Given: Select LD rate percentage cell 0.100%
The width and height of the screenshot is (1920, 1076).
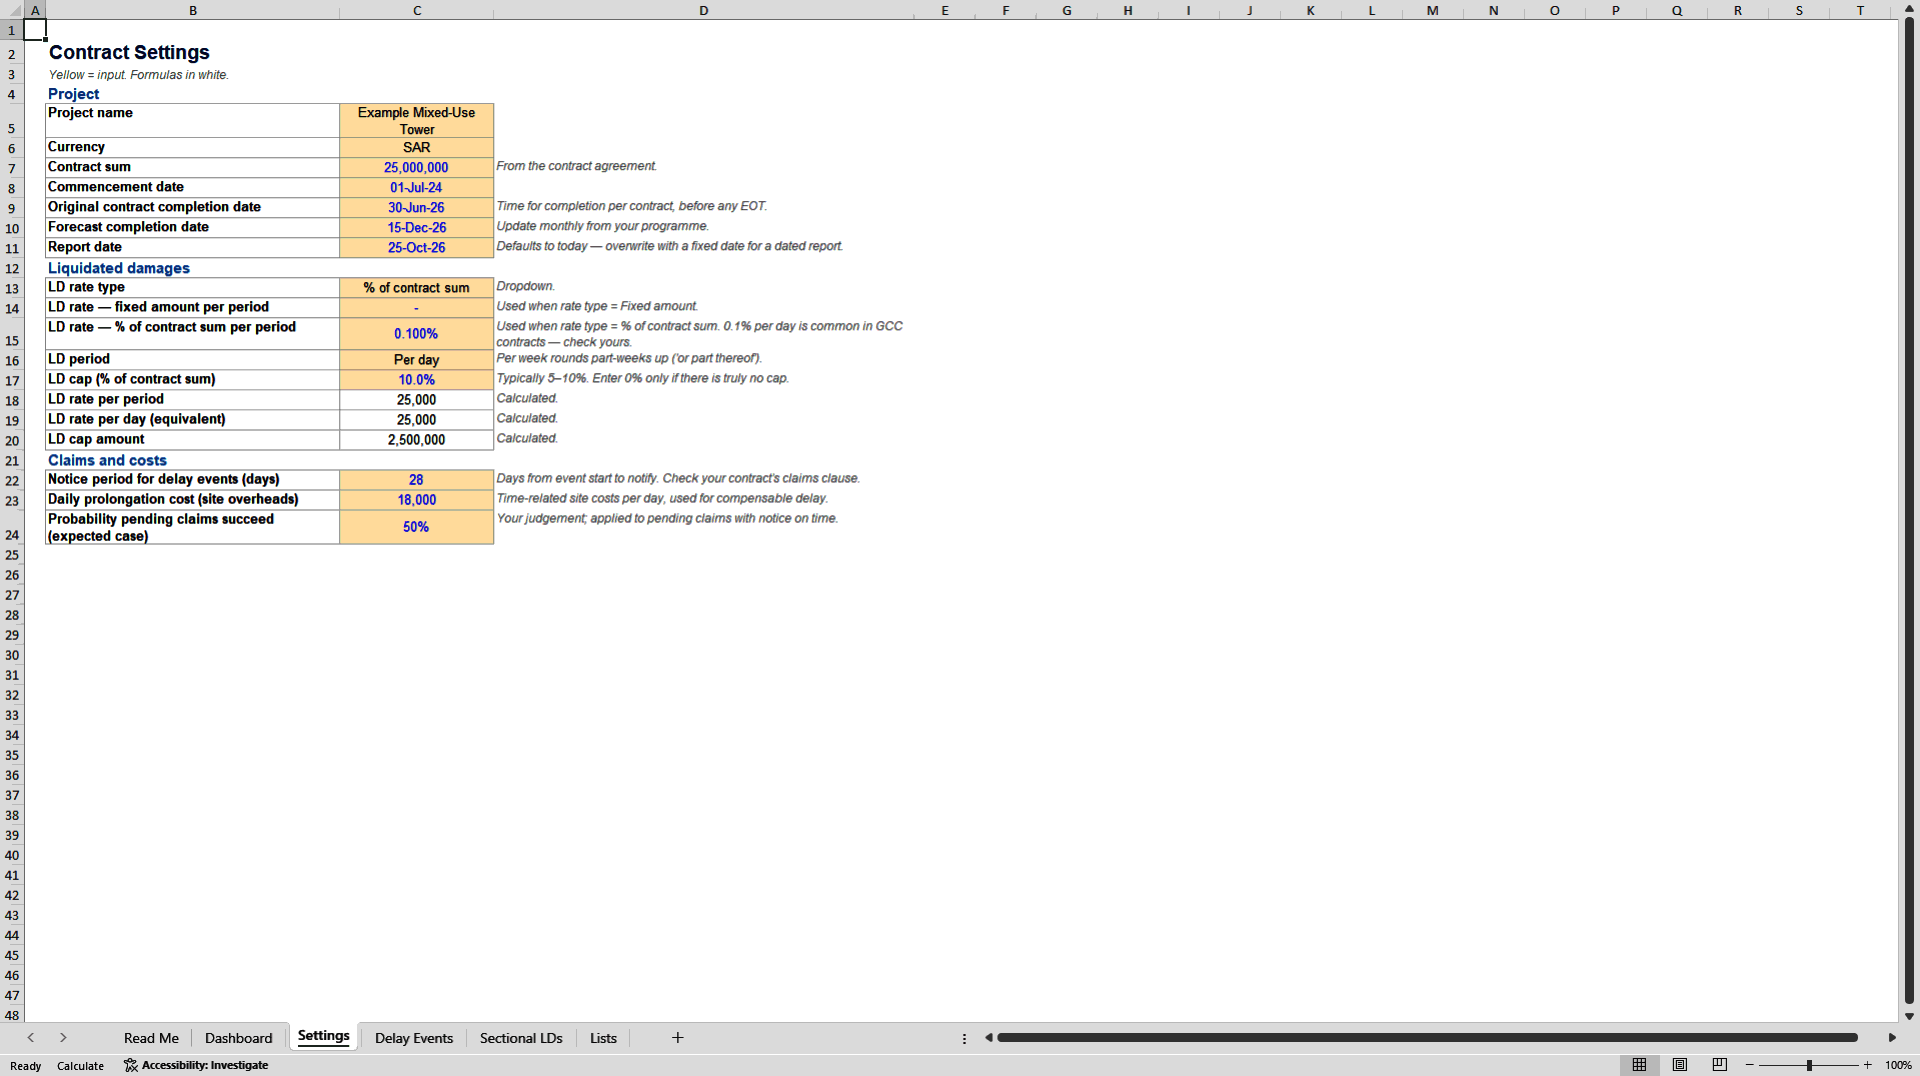Looking at the screenshot, I should pos(416,334).
